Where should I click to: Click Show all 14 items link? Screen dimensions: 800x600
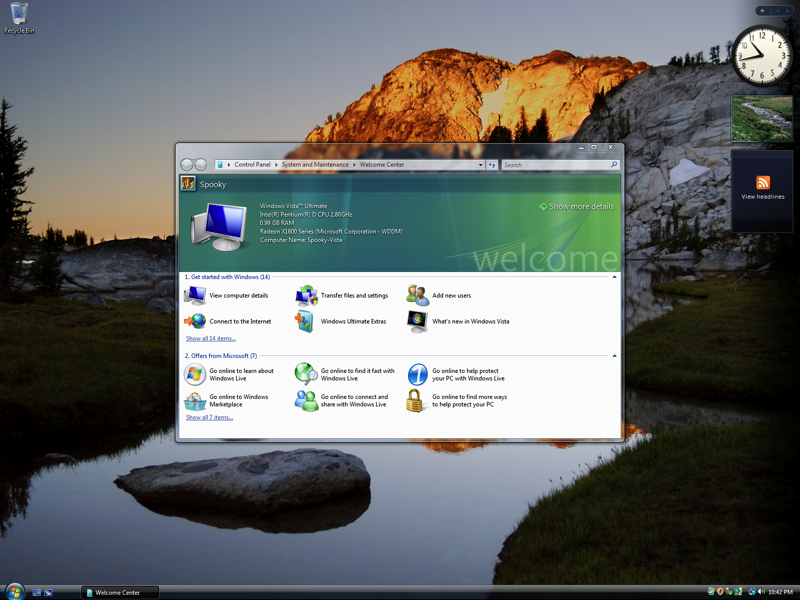click(211, 339)
